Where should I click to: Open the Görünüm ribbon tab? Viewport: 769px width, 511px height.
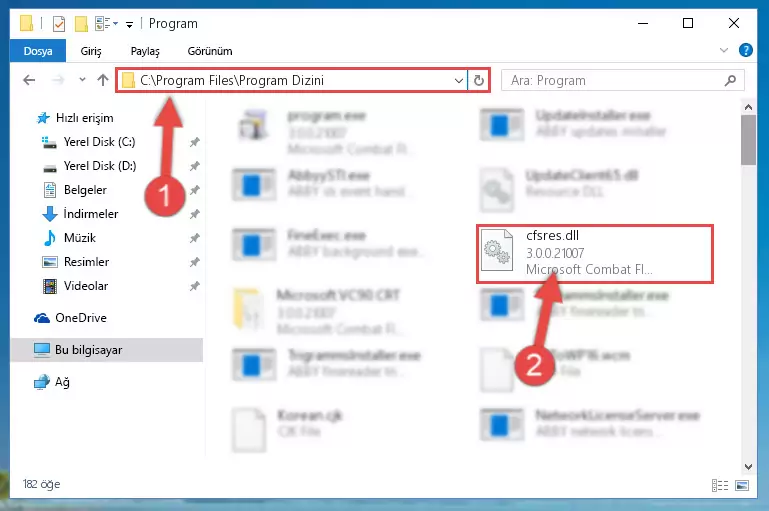point(210,51)
